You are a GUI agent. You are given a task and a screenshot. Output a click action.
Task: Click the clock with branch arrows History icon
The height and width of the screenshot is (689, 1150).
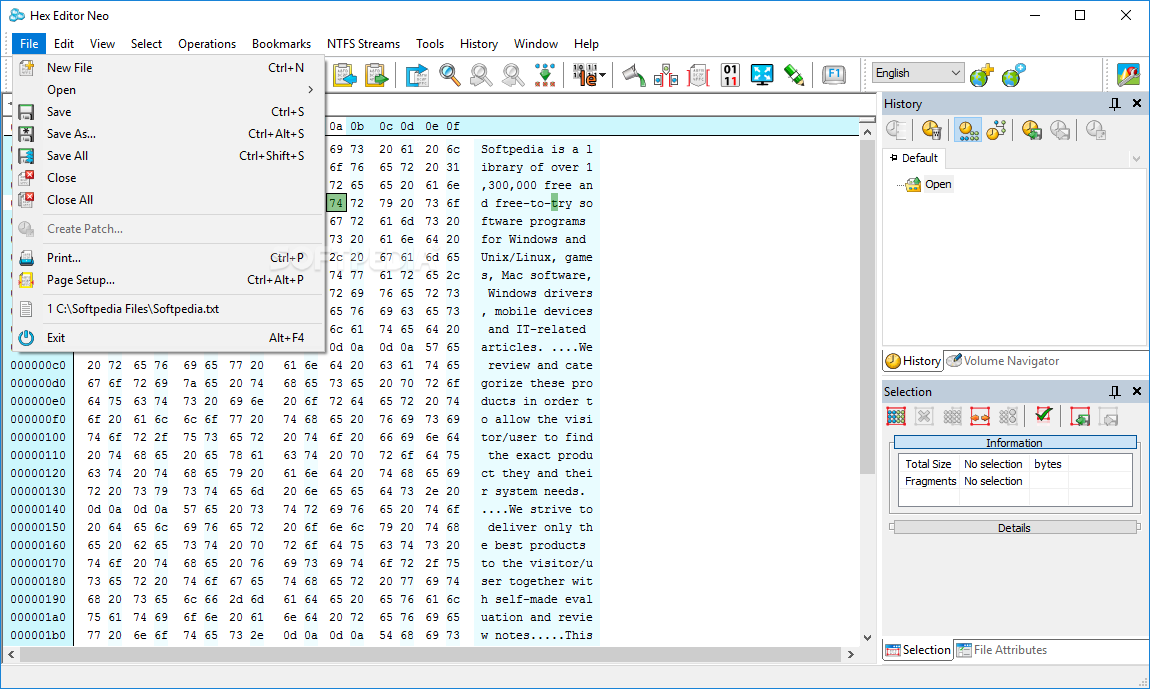tap(996, 130)
